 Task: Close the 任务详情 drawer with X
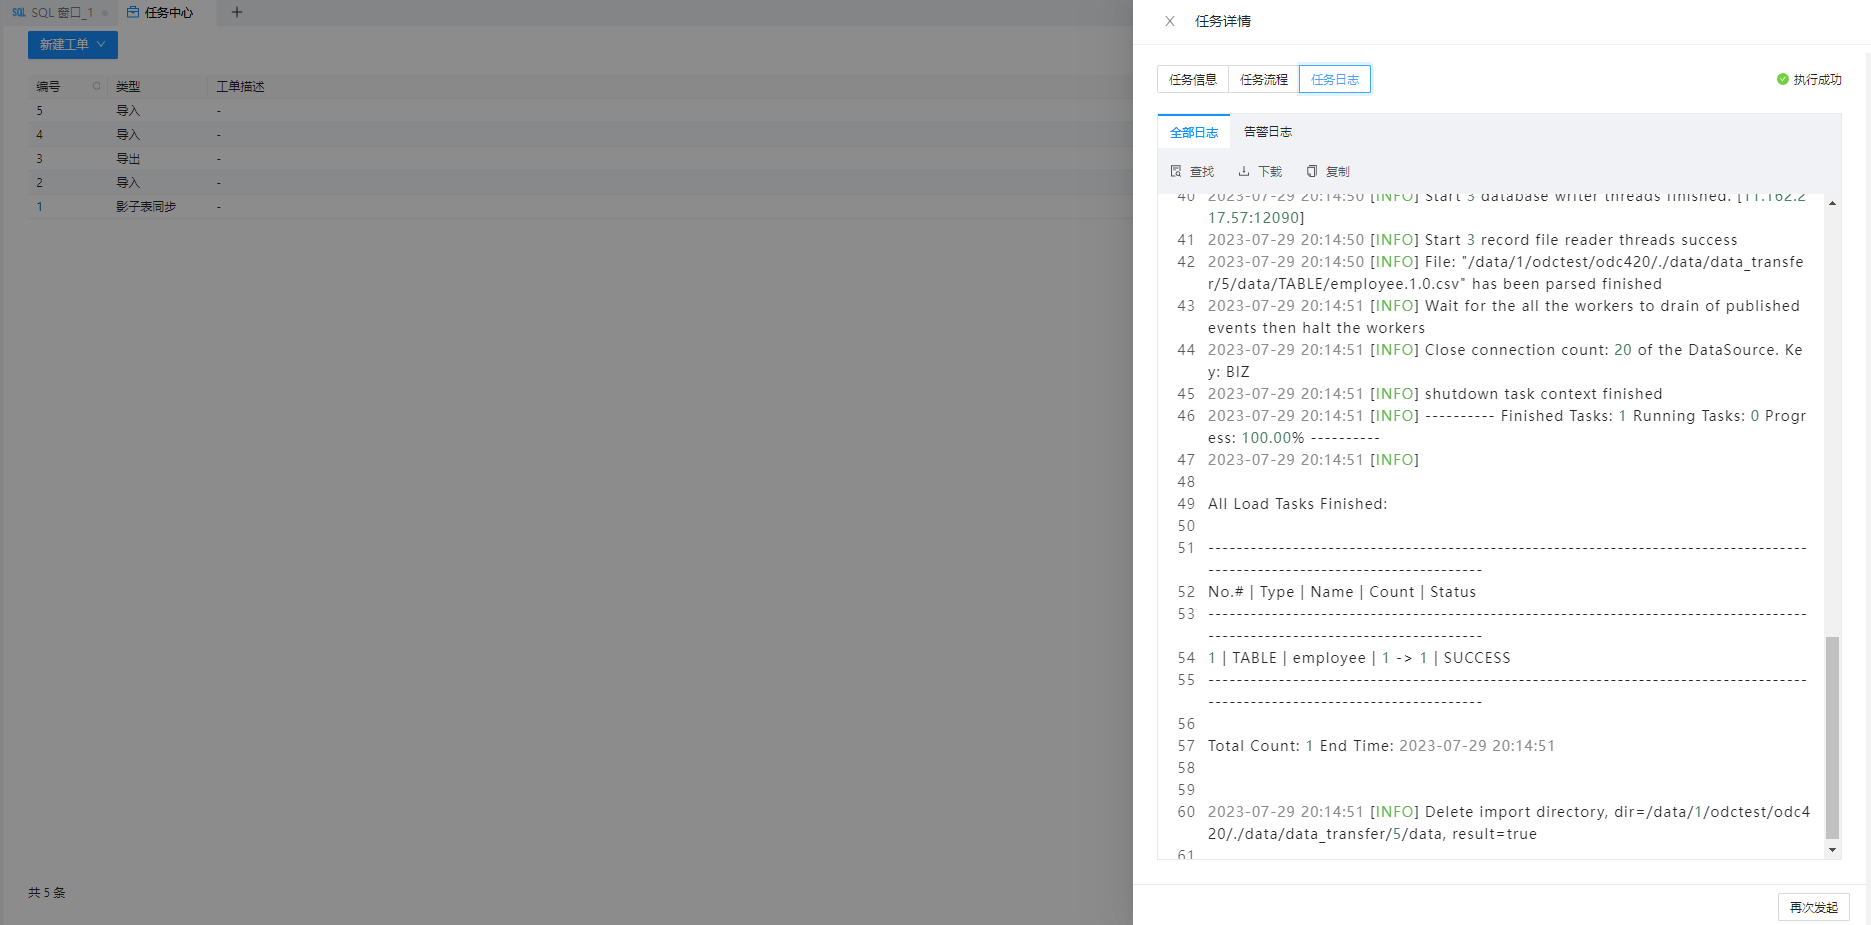tap(1169, 21)
